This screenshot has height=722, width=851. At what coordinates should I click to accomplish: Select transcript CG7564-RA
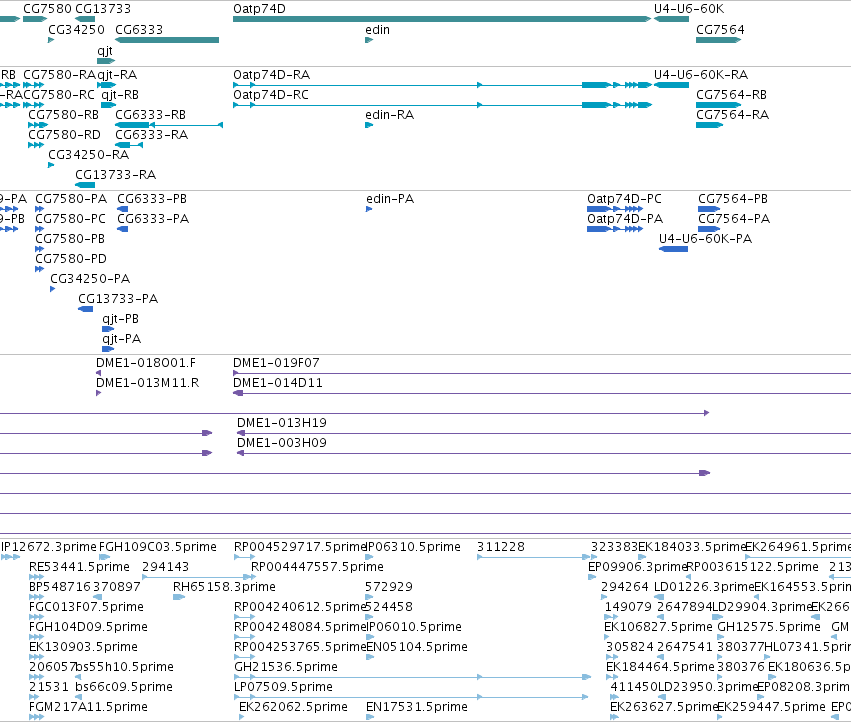click(709, 125)
